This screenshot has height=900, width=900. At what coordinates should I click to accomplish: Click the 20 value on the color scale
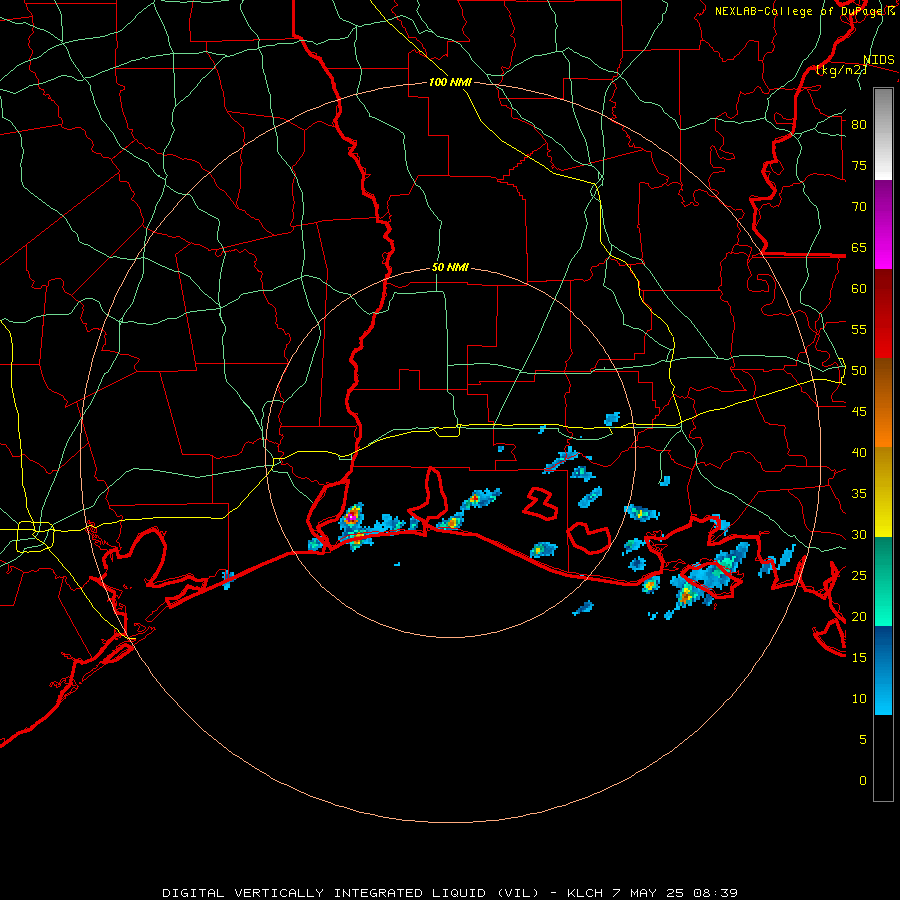(x=859, y=617)
